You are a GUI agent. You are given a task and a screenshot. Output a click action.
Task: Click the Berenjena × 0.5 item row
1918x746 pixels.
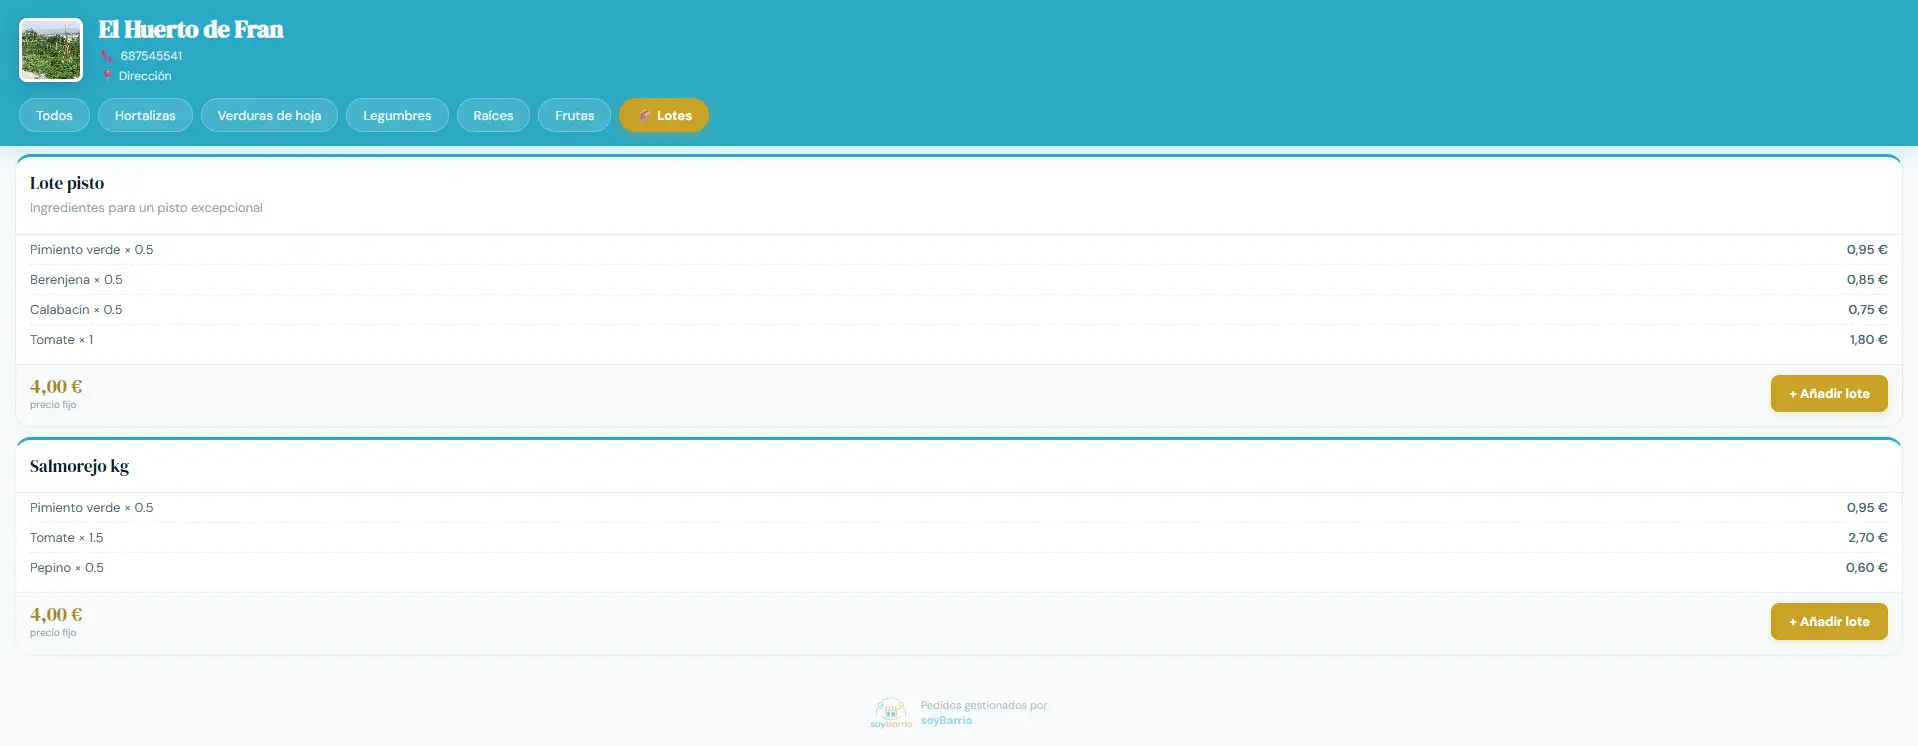point(959,280)
